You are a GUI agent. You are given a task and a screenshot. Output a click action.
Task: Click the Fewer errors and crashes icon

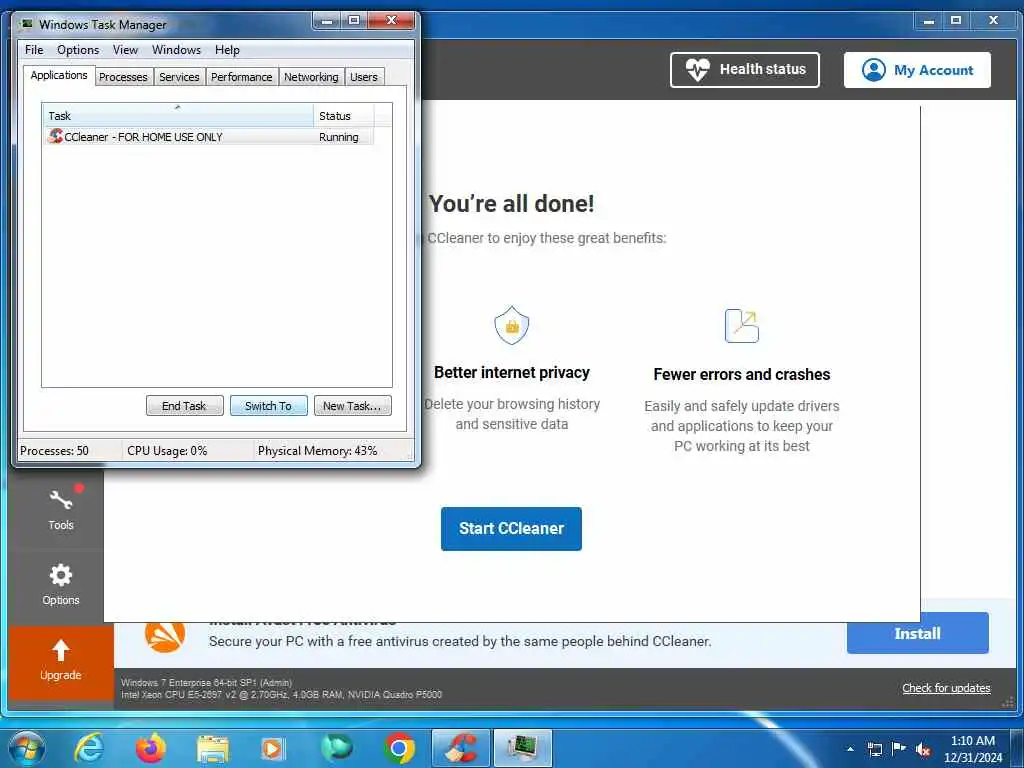(742, 326)
